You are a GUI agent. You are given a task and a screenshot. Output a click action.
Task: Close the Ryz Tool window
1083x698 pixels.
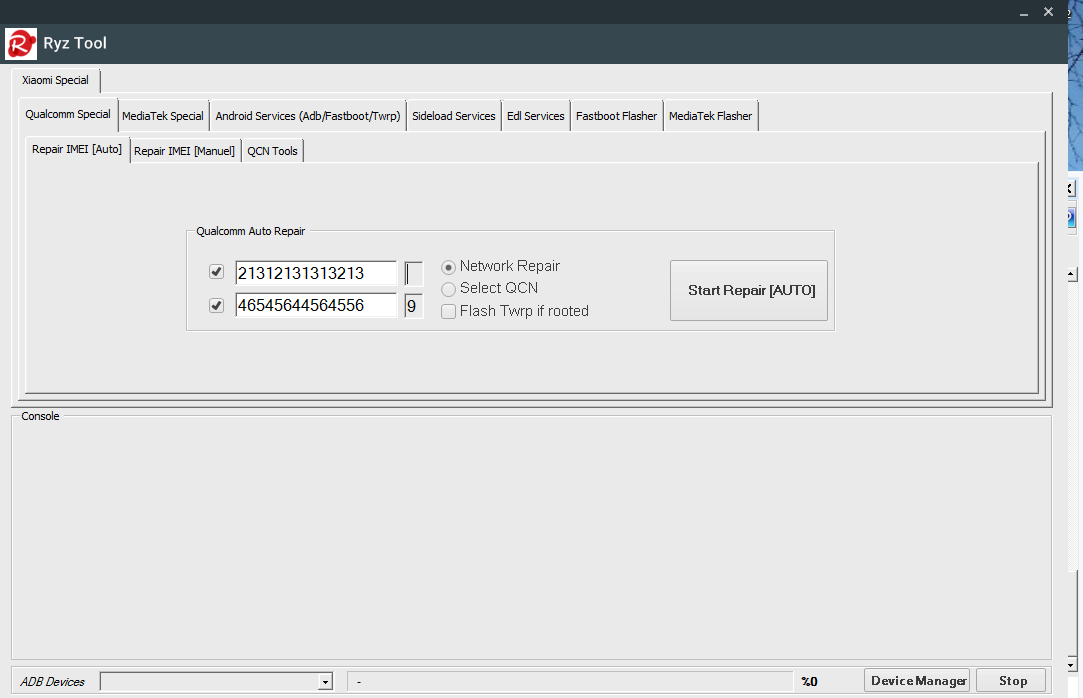1048,12
